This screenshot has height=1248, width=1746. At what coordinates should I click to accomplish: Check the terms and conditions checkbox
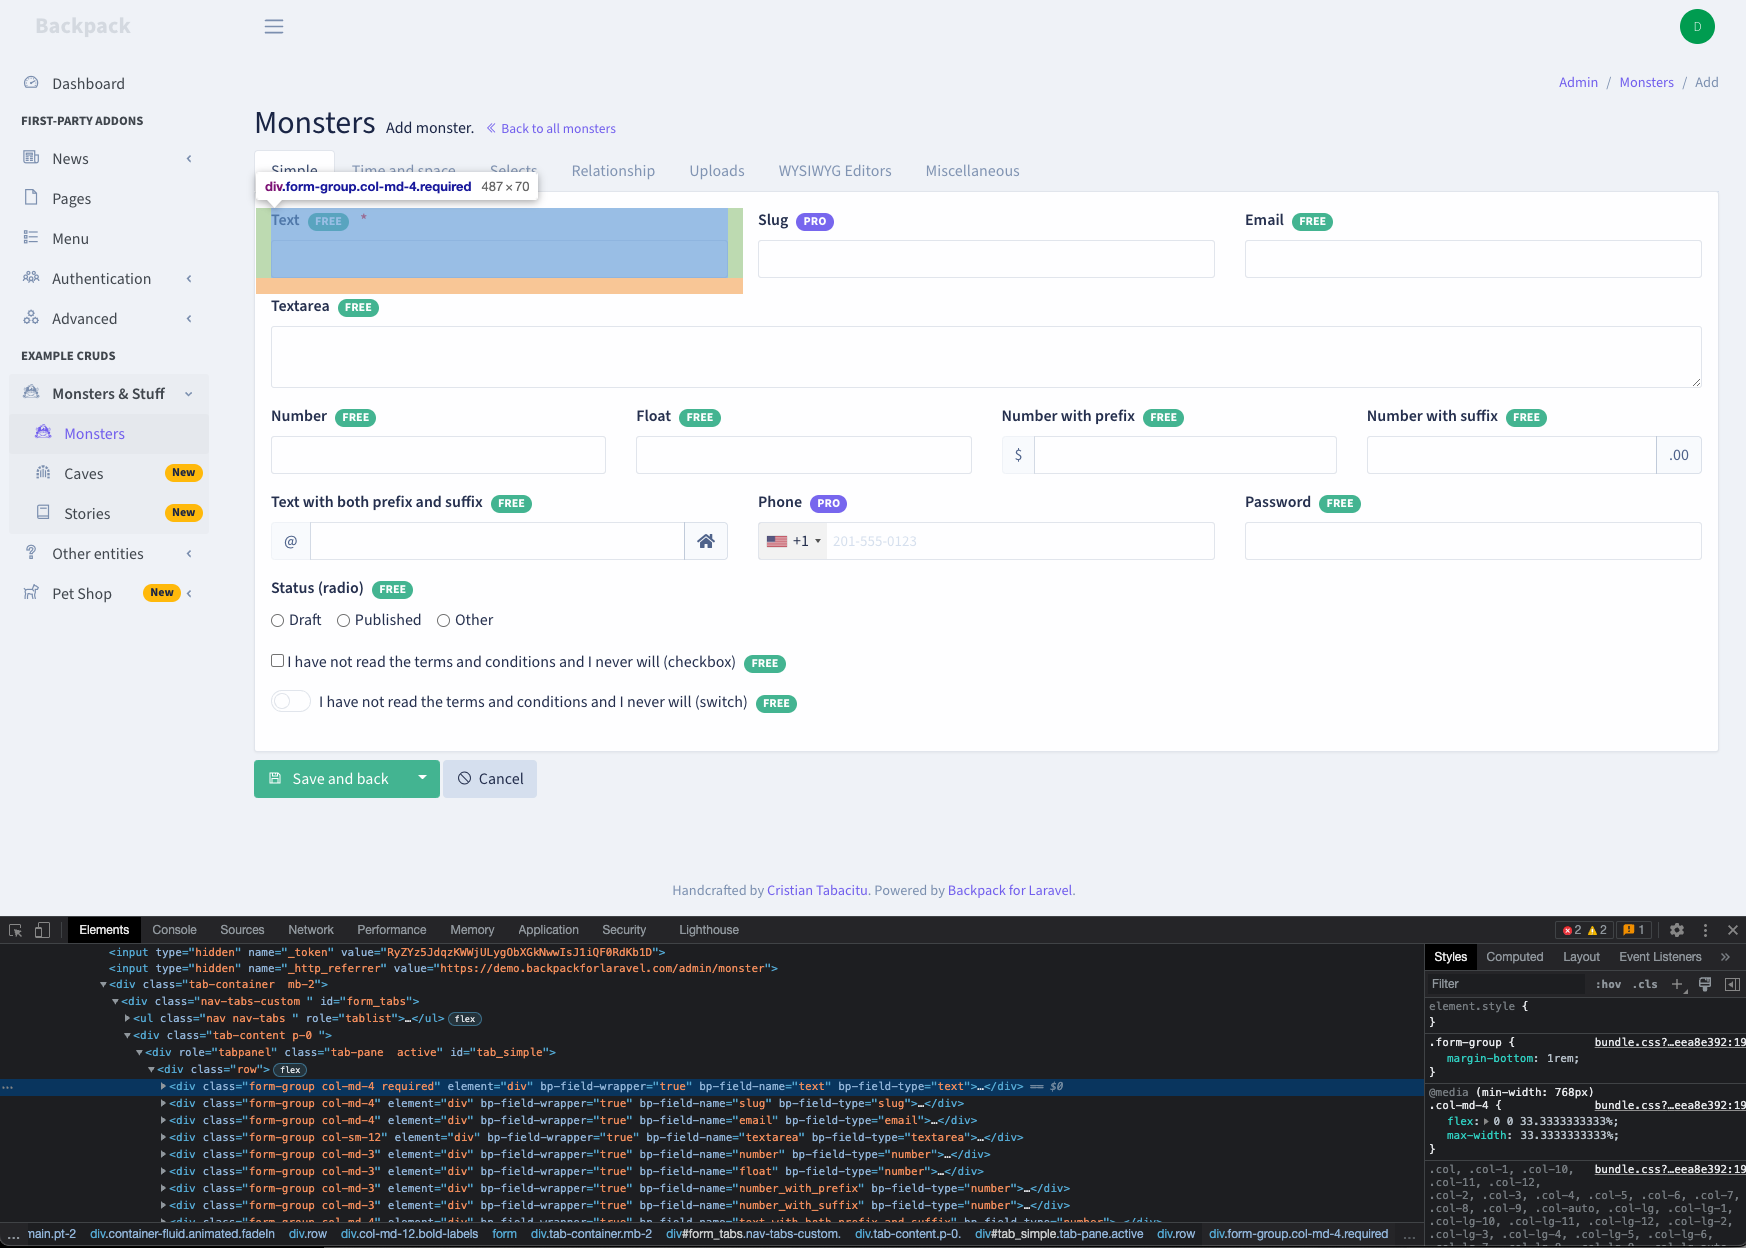277,660
